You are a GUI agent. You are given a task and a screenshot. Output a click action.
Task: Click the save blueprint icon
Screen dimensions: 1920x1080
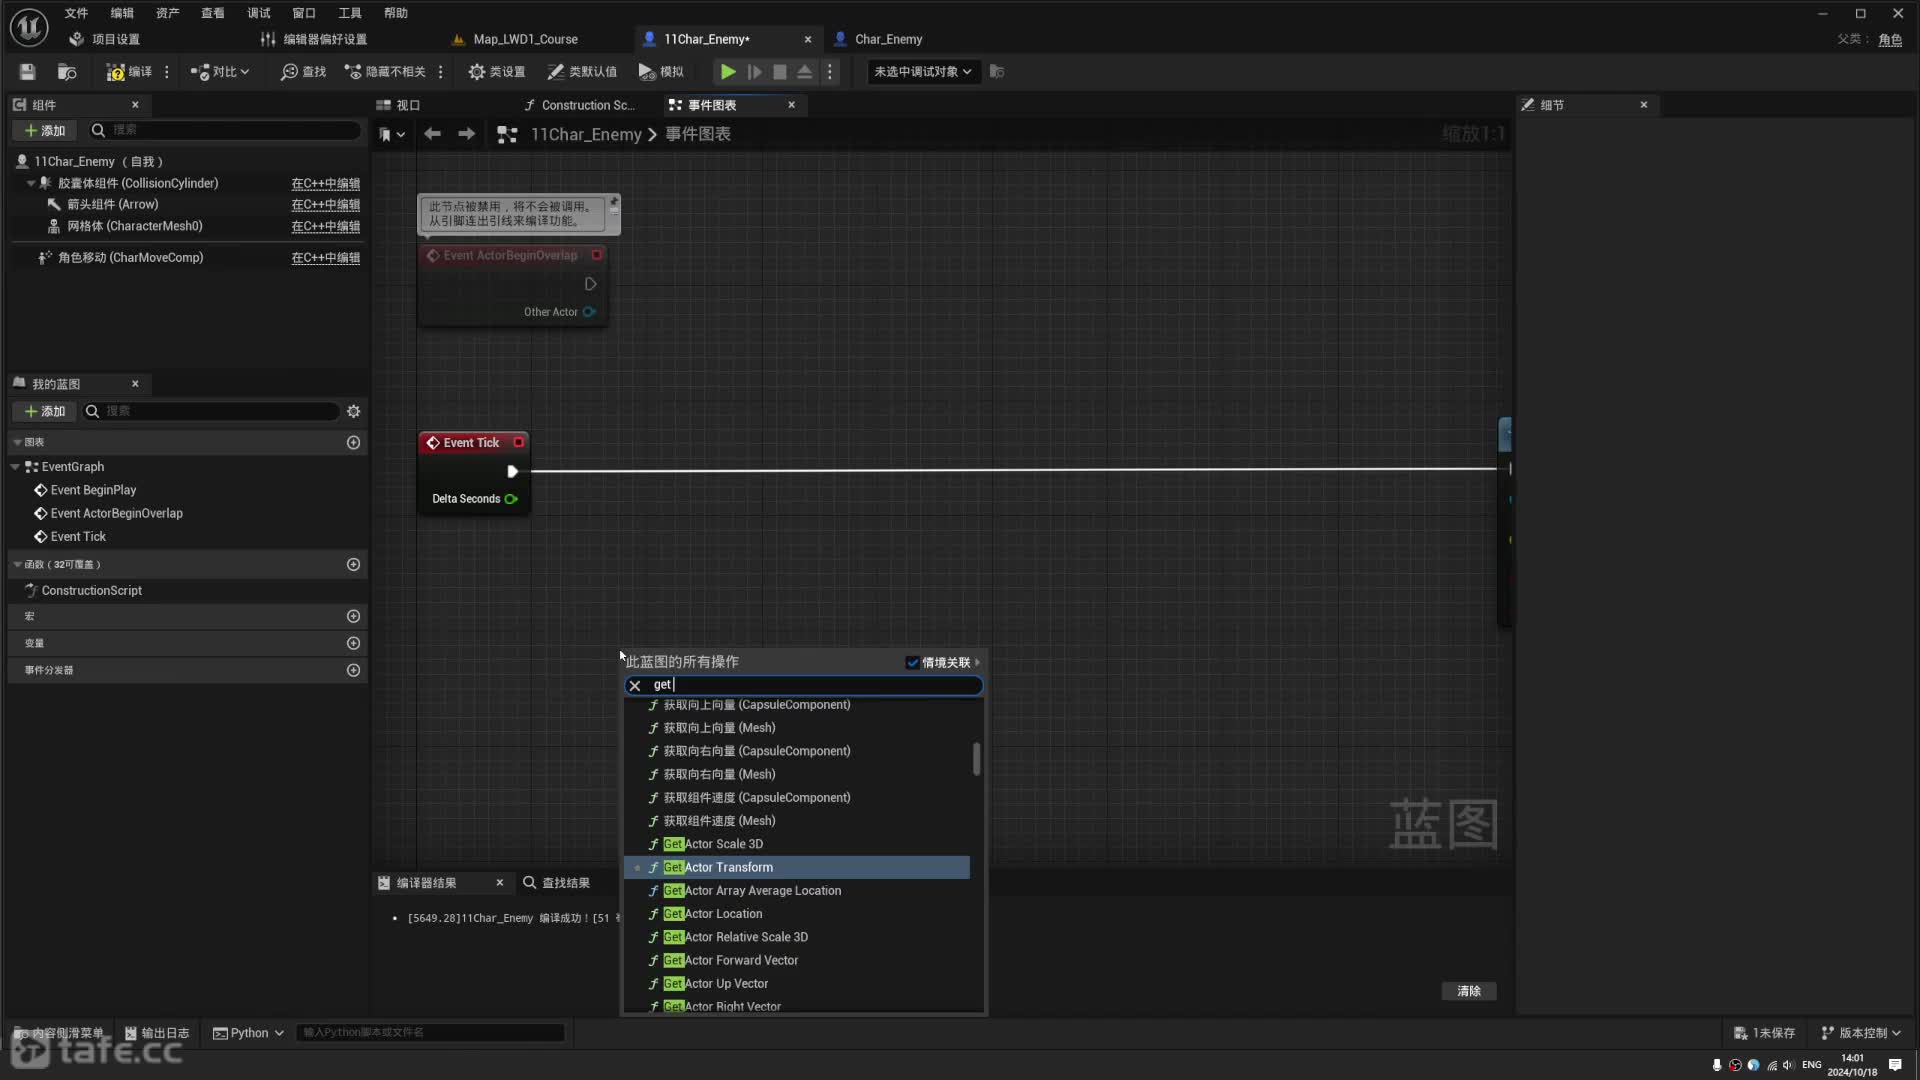[27, 71]
